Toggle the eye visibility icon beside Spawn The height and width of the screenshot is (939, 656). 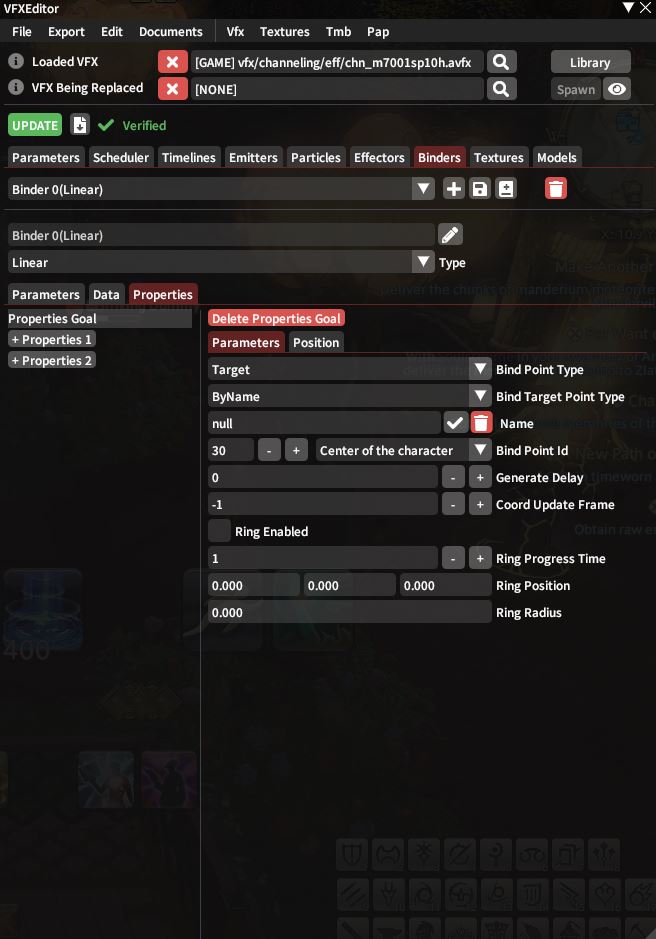[x=616, y=89]
